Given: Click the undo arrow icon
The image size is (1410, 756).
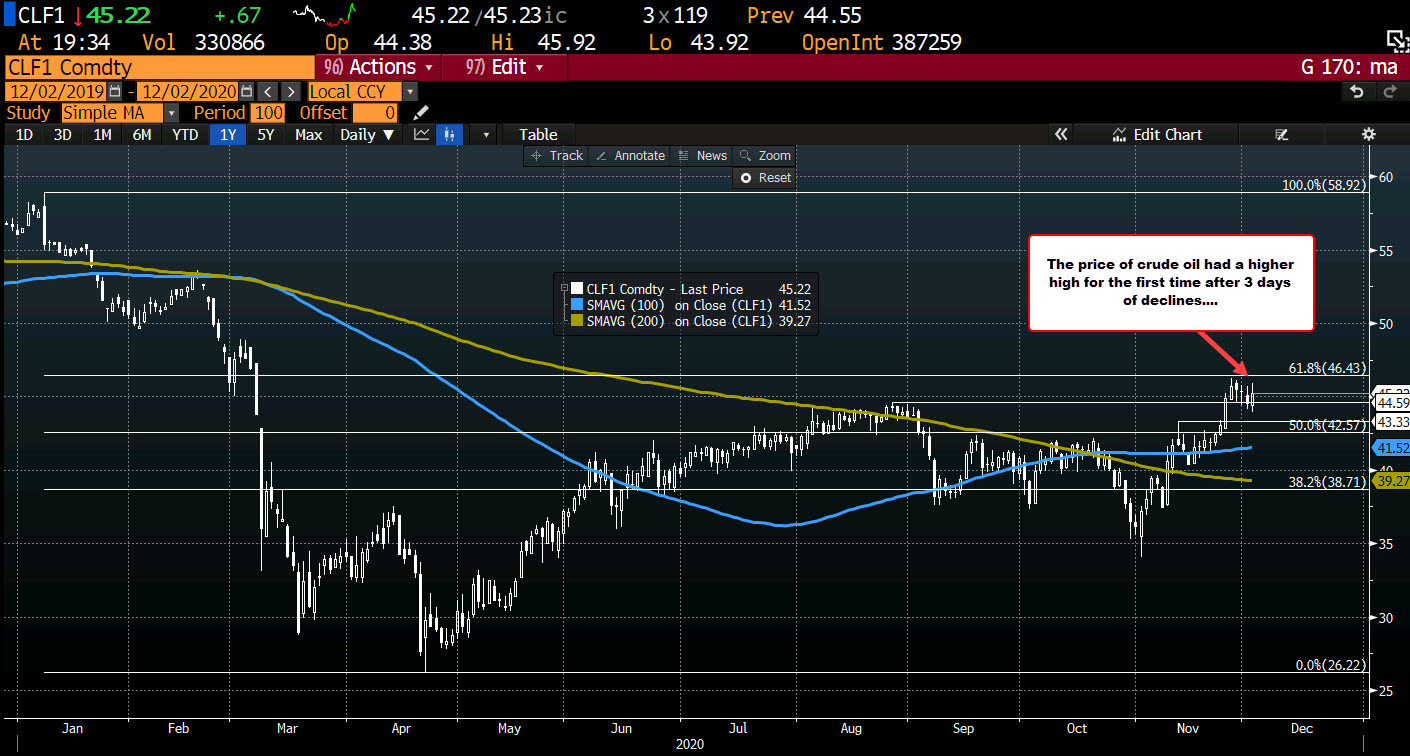Looking at the screenshot, I should 1357,91.
